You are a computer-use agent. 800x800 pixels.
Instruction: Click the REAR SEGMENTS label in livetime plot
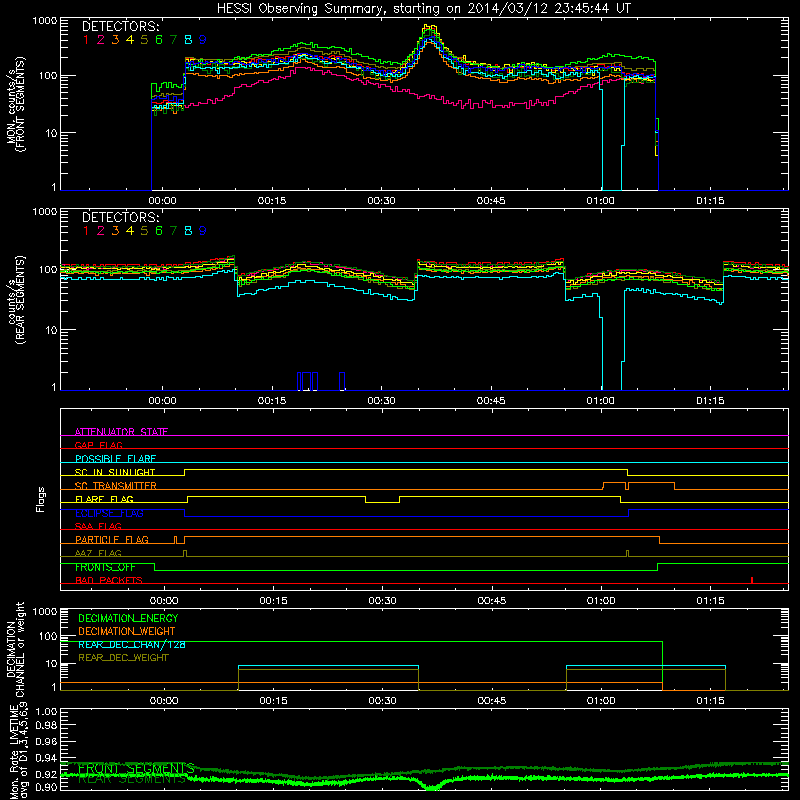132,779
